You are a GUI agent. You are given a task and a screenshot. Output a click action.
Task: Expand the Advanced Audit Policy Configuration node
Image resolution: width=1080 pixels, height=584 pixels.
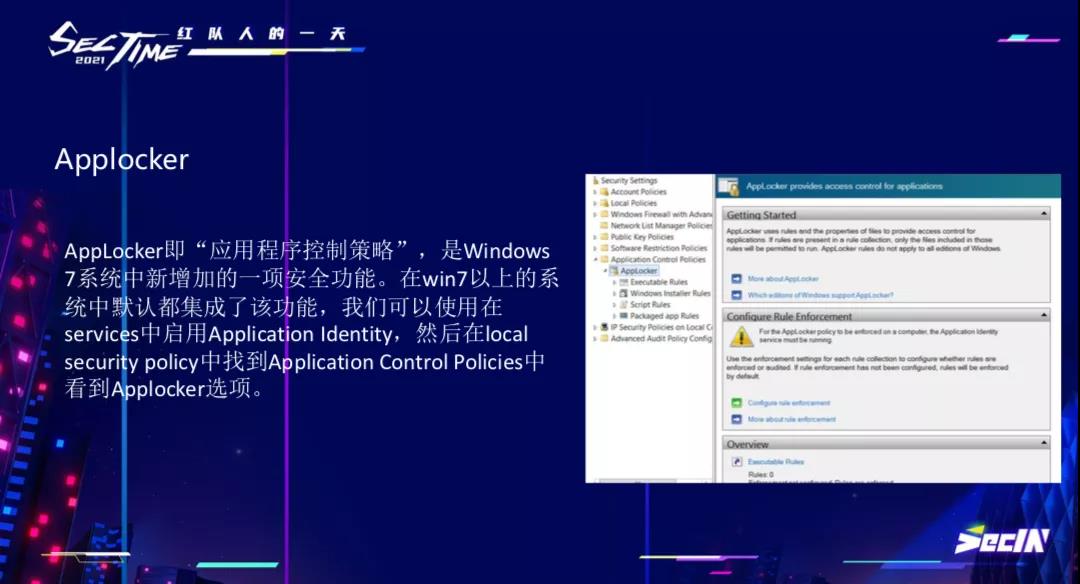coord(594,338)
